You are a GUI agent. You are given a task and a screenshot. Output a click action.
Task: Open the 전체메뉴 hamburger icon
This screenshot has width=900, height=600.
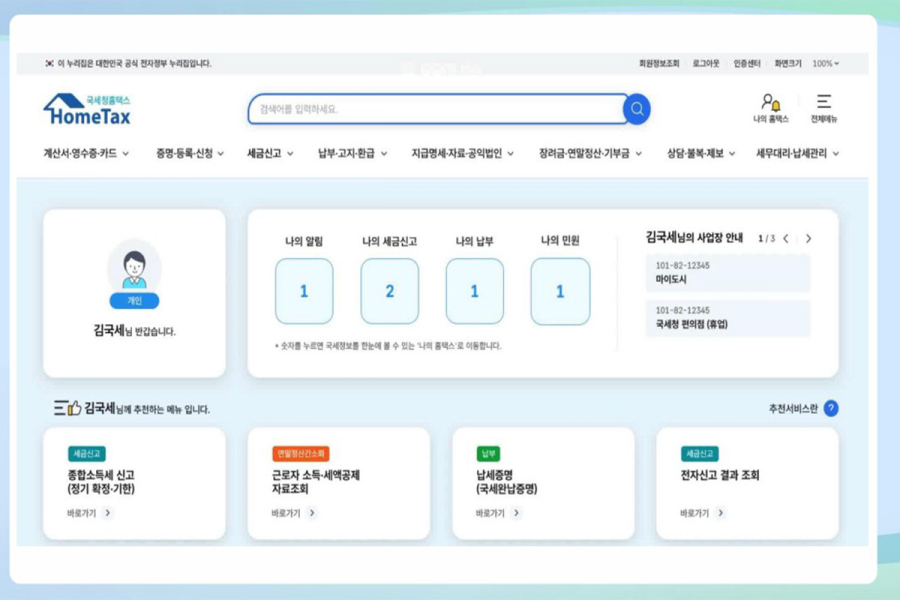[824, 100]
